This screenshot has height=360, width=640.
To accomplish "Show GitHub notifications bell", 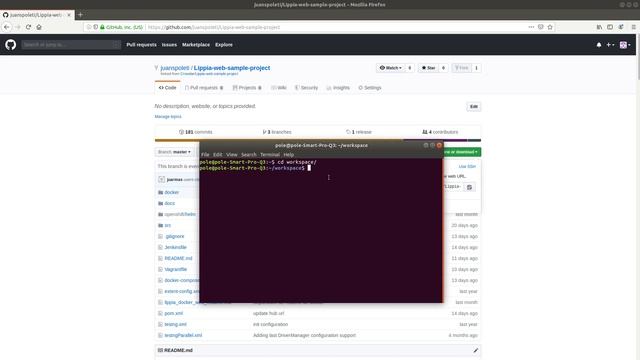I will tap(599, 45).
